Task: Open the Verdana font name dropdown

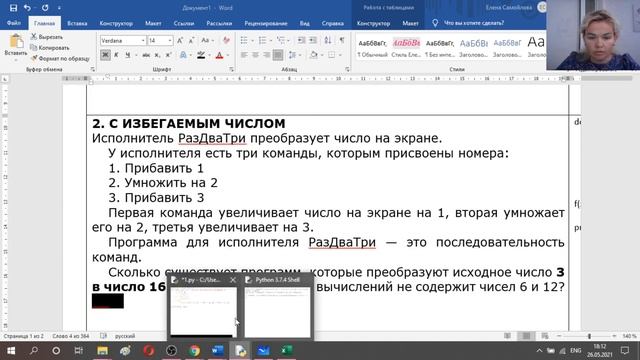Action: tap(143, 40)
